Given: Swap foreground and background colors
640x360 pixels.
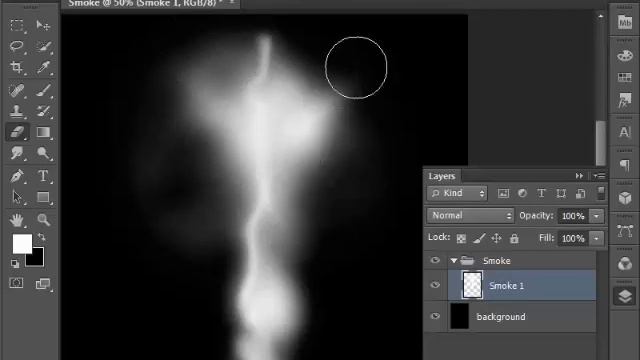Looking at the screenshot, I should point(41,237).
